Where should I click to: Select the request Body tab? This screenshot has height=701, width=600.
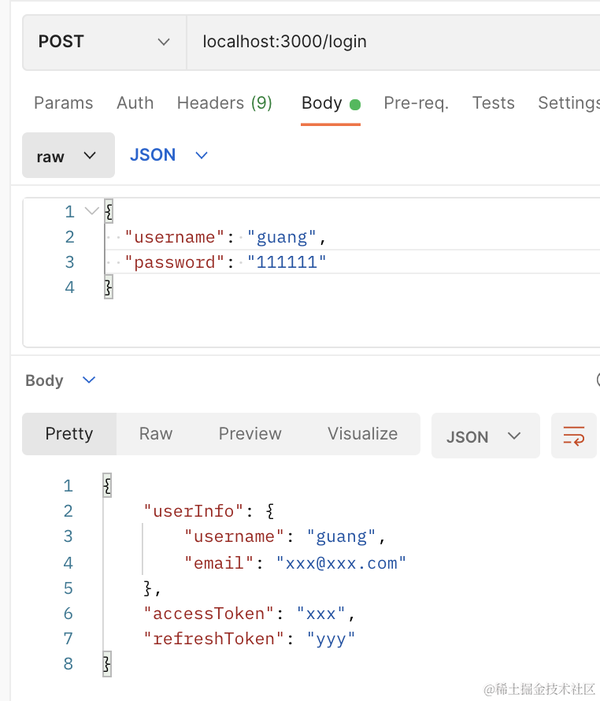pyautogui.click(x=322, y=103)
